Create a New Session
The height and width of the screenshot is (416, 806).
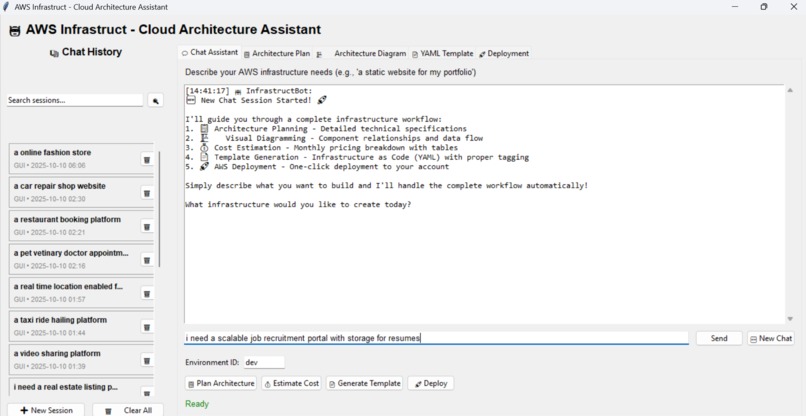(x=46, y=410)
